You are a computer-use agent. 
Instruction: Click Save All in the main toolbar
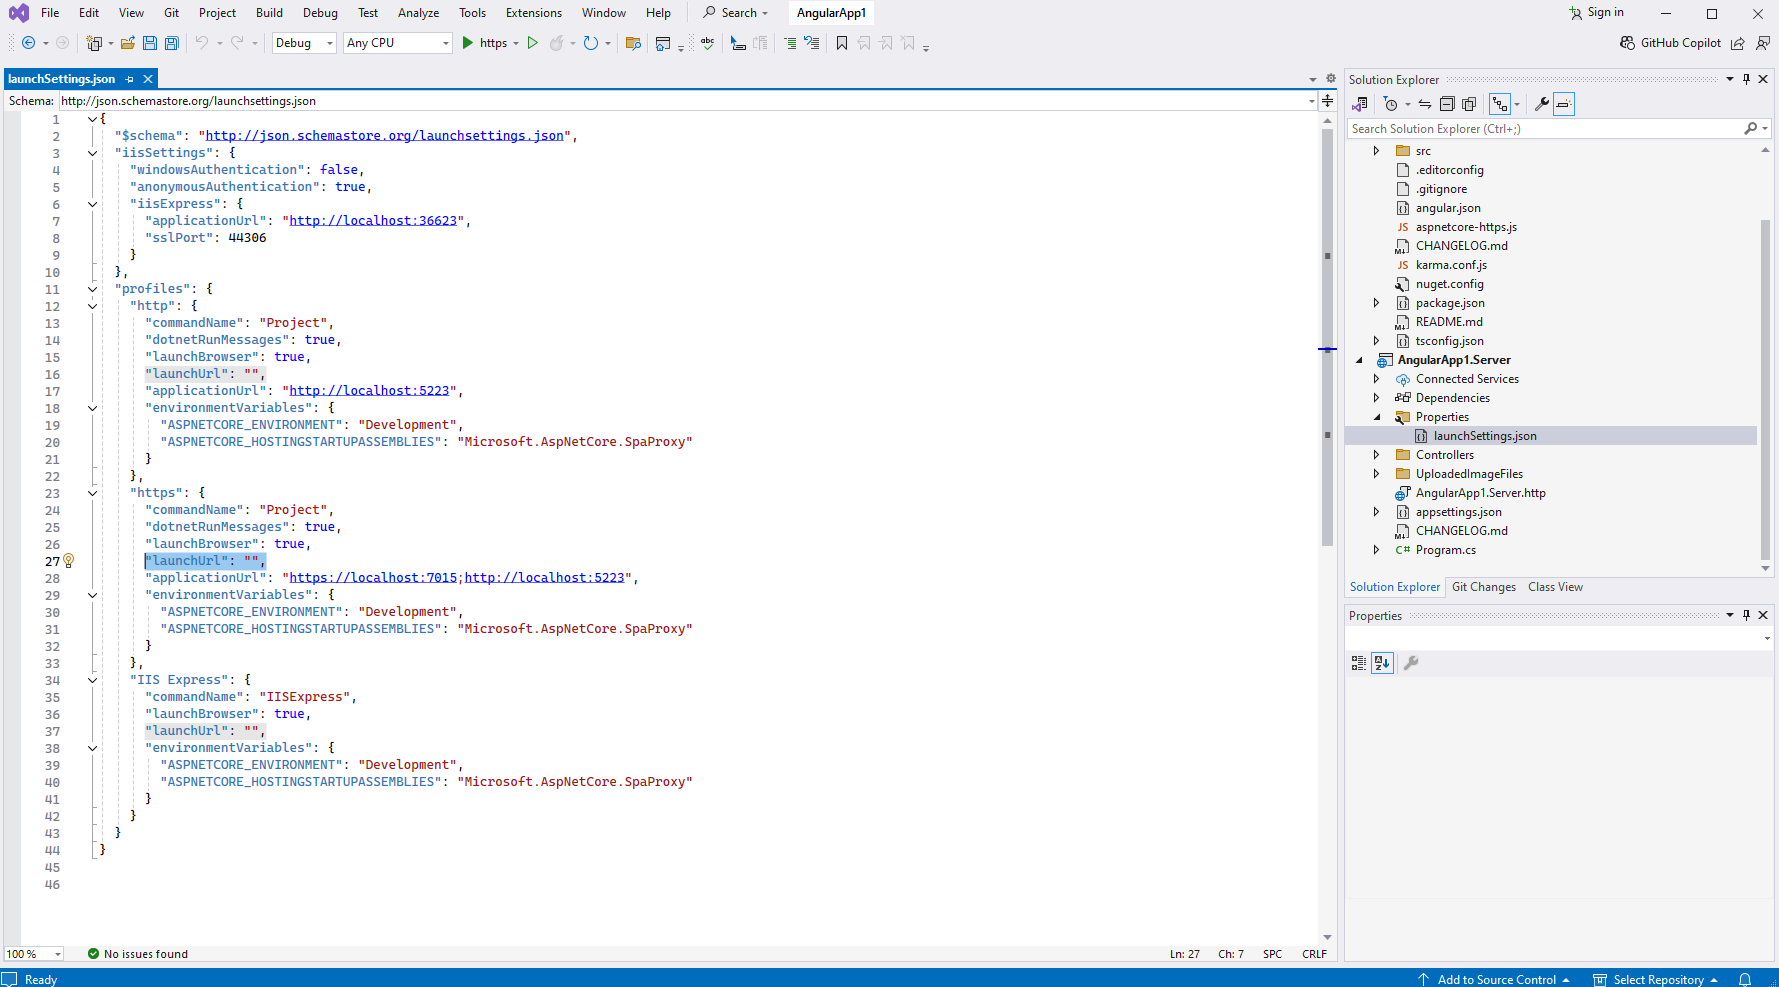point(172,43)
